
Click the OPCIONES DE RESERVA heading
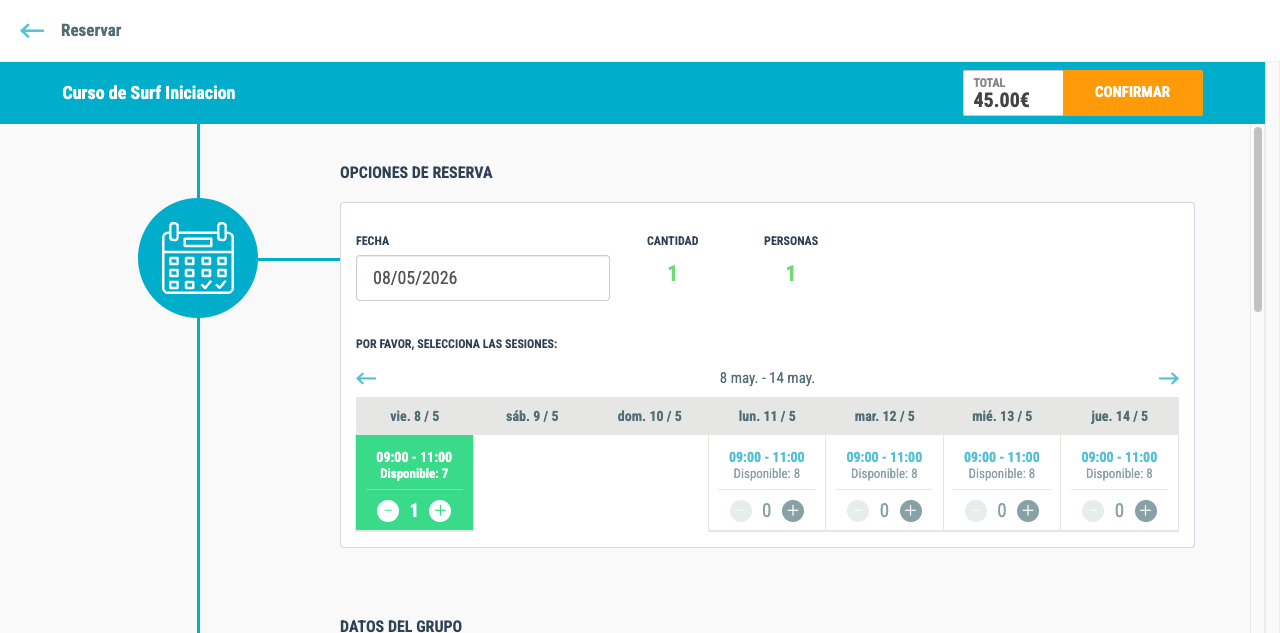pyautogui.click(x=416, y=173)
